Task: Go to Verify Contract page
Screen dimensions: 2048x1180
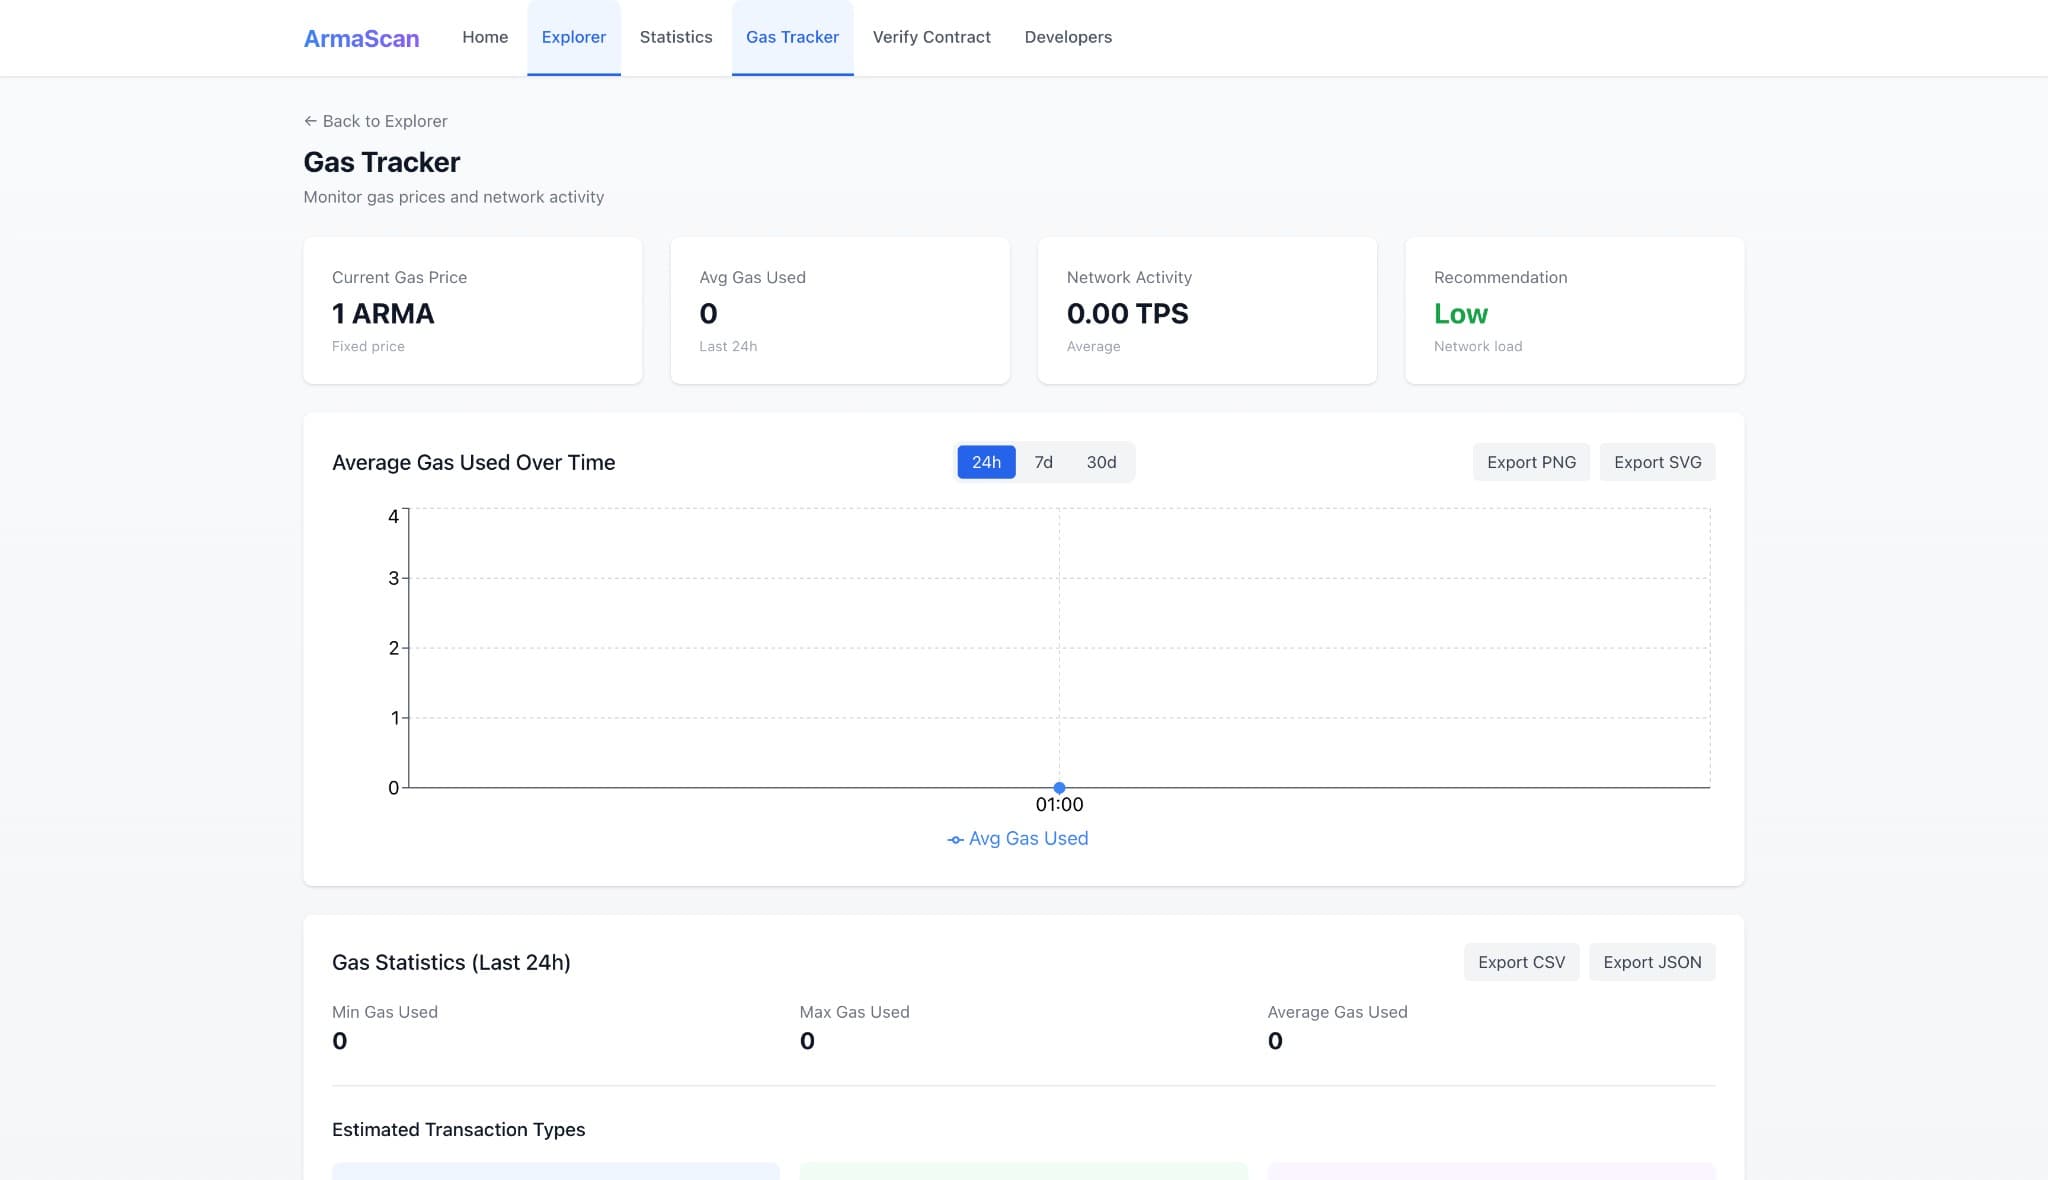Action: 931,37
